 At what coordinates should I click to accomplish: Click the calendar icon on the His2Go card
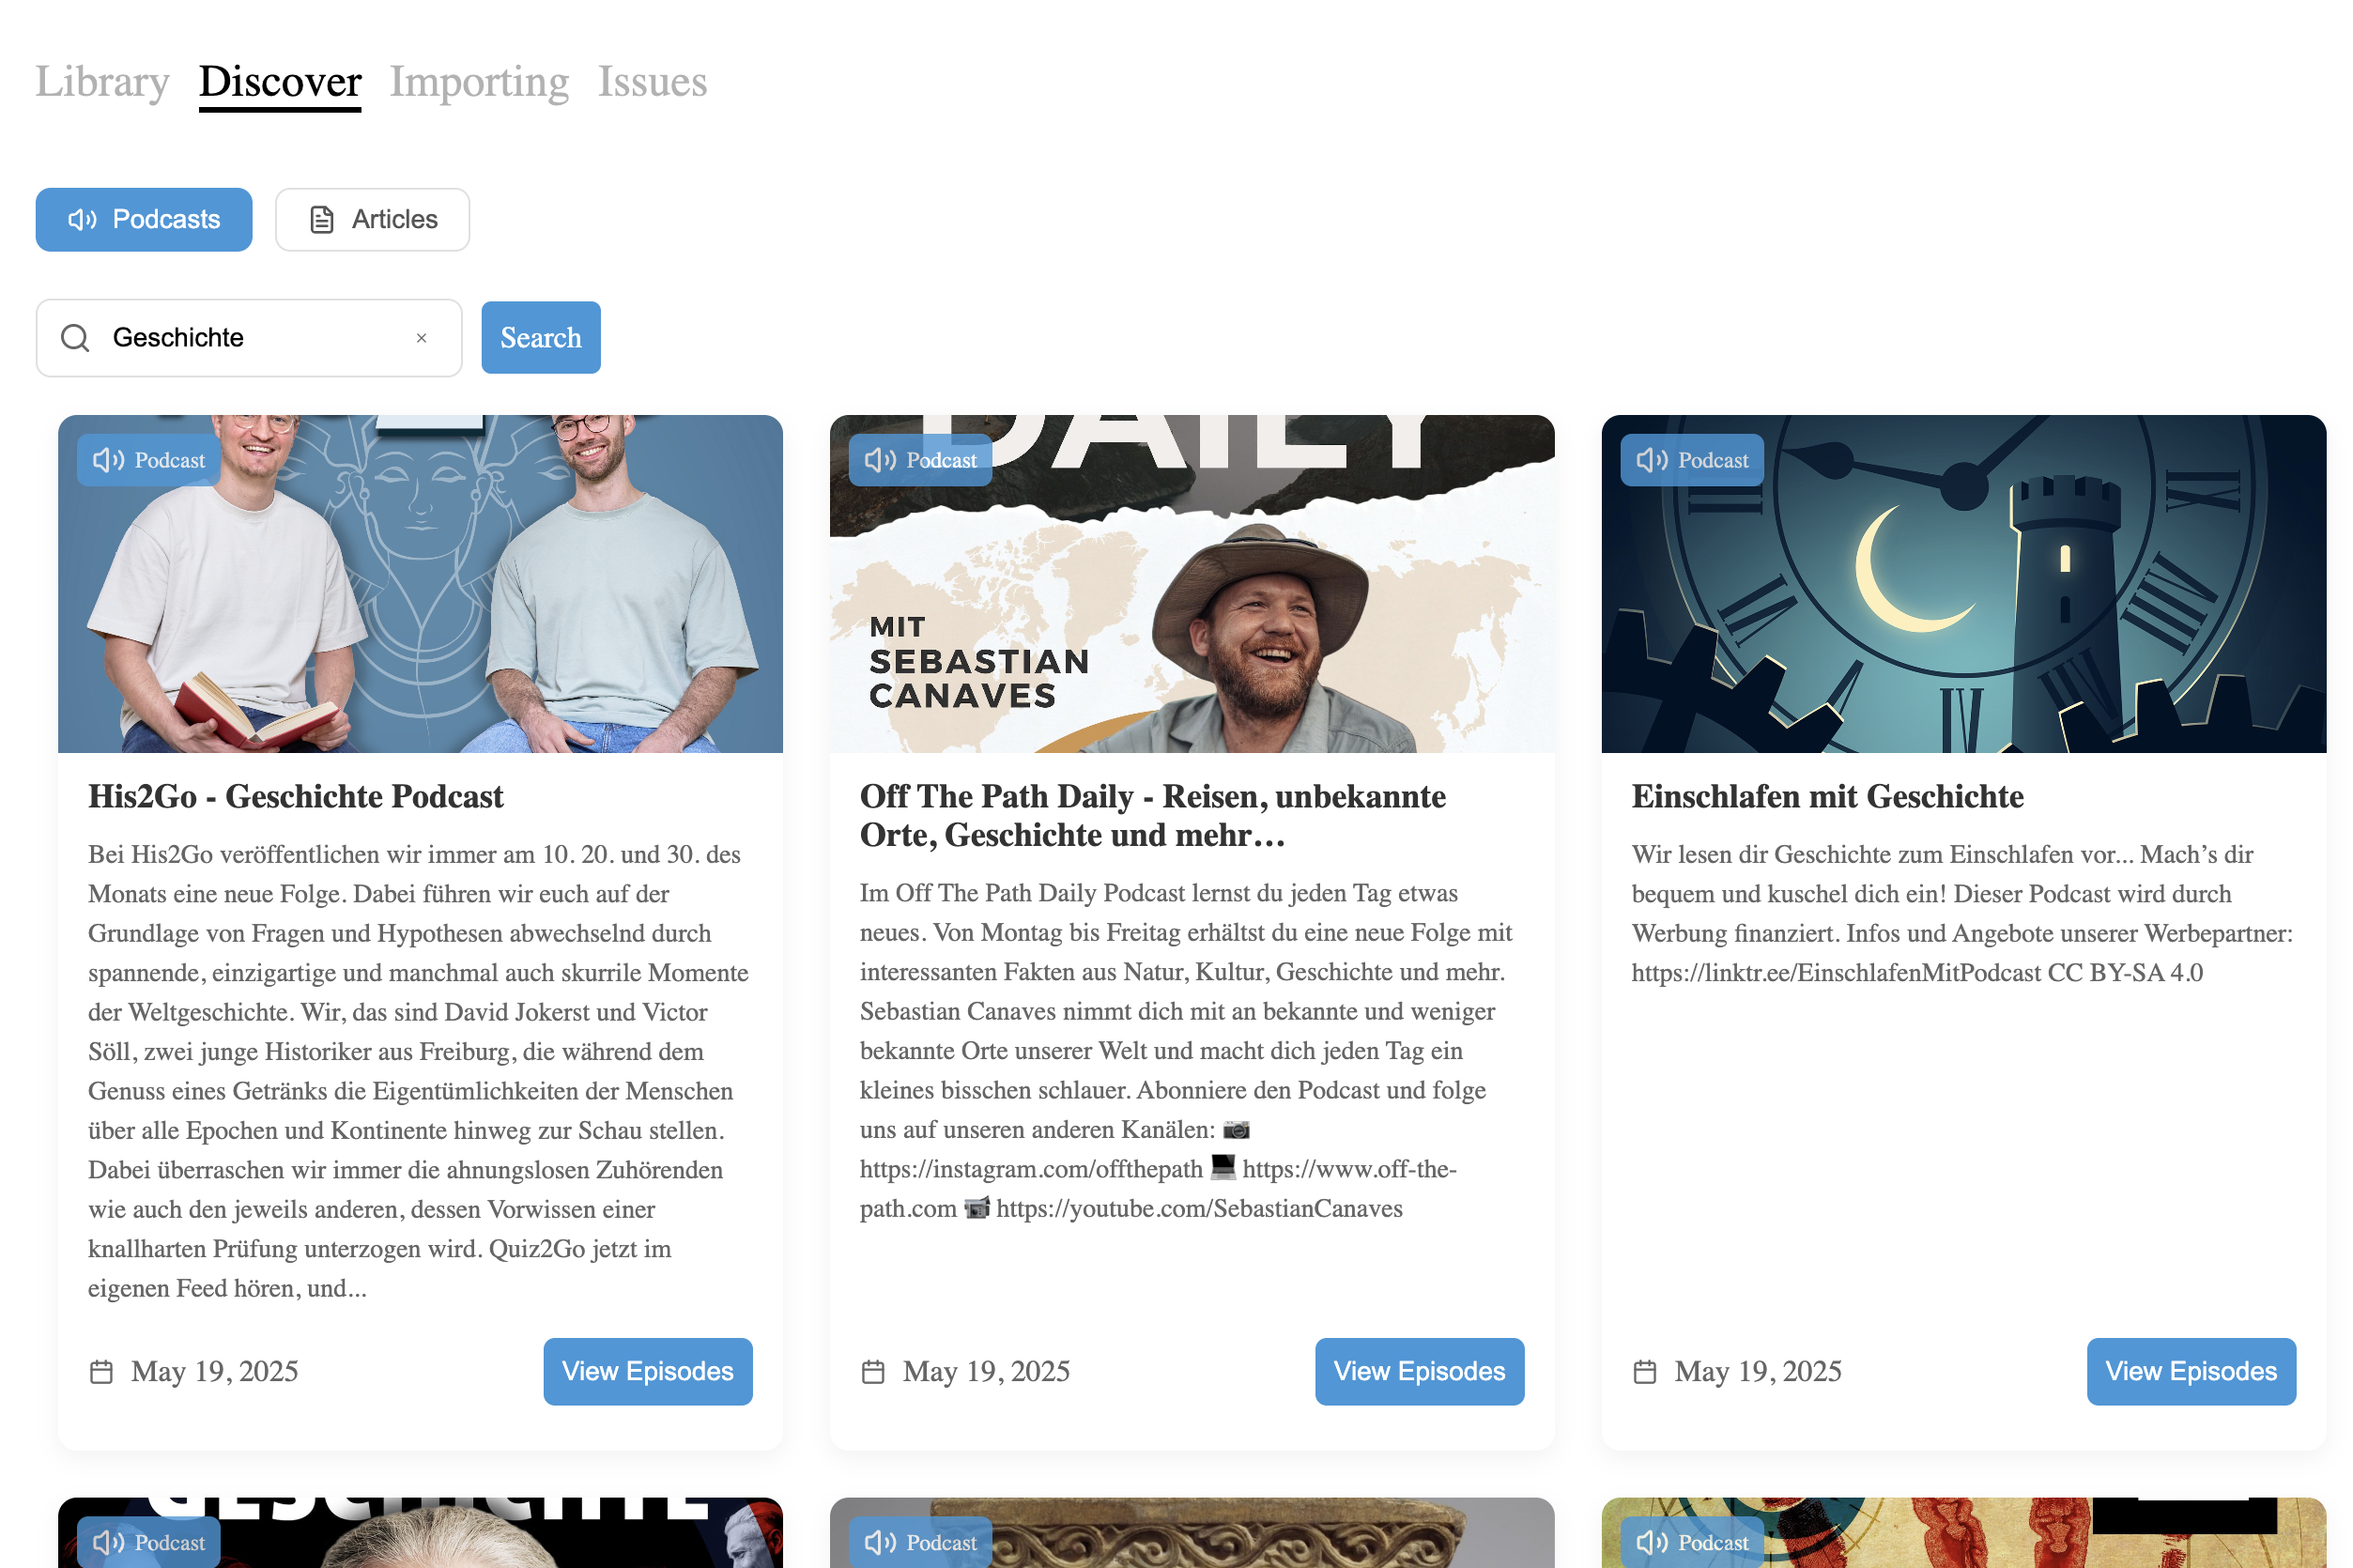click(x=101, y=1371)
